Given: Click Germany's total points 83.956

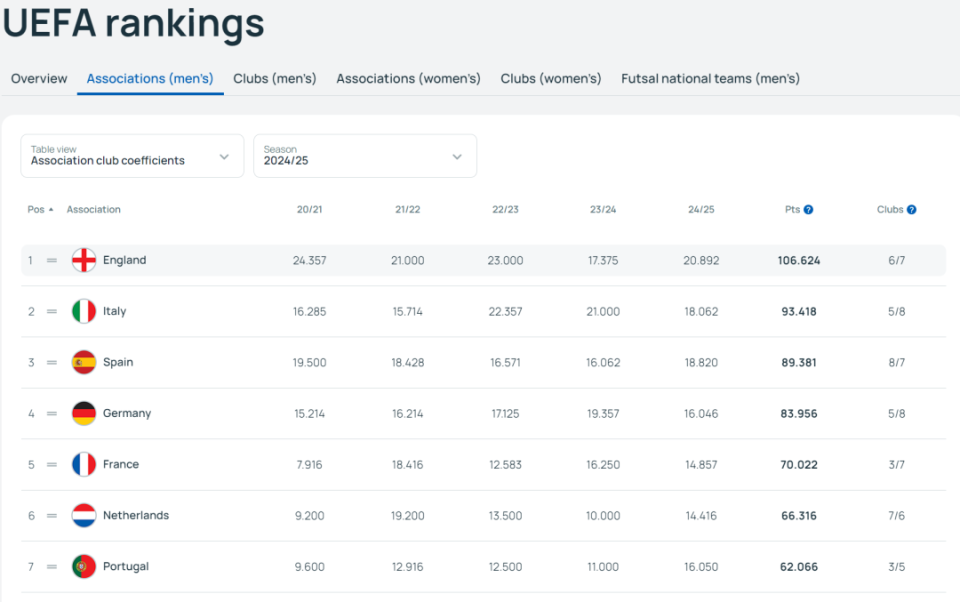Looking at the screenshot, I should (799, 414).
